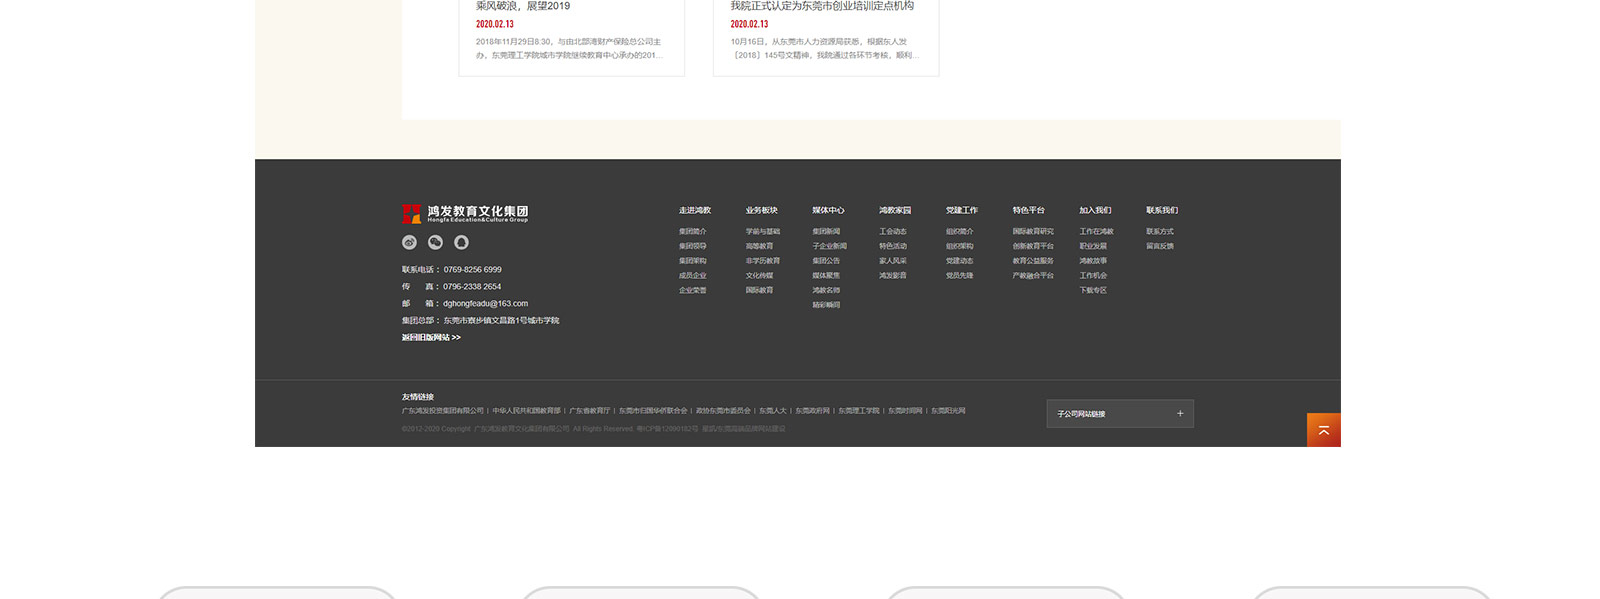Image resolution: width=1600 pixels, height=599 pixels.
Task: Open the 党员先锋 link
Action: (960, 276)
